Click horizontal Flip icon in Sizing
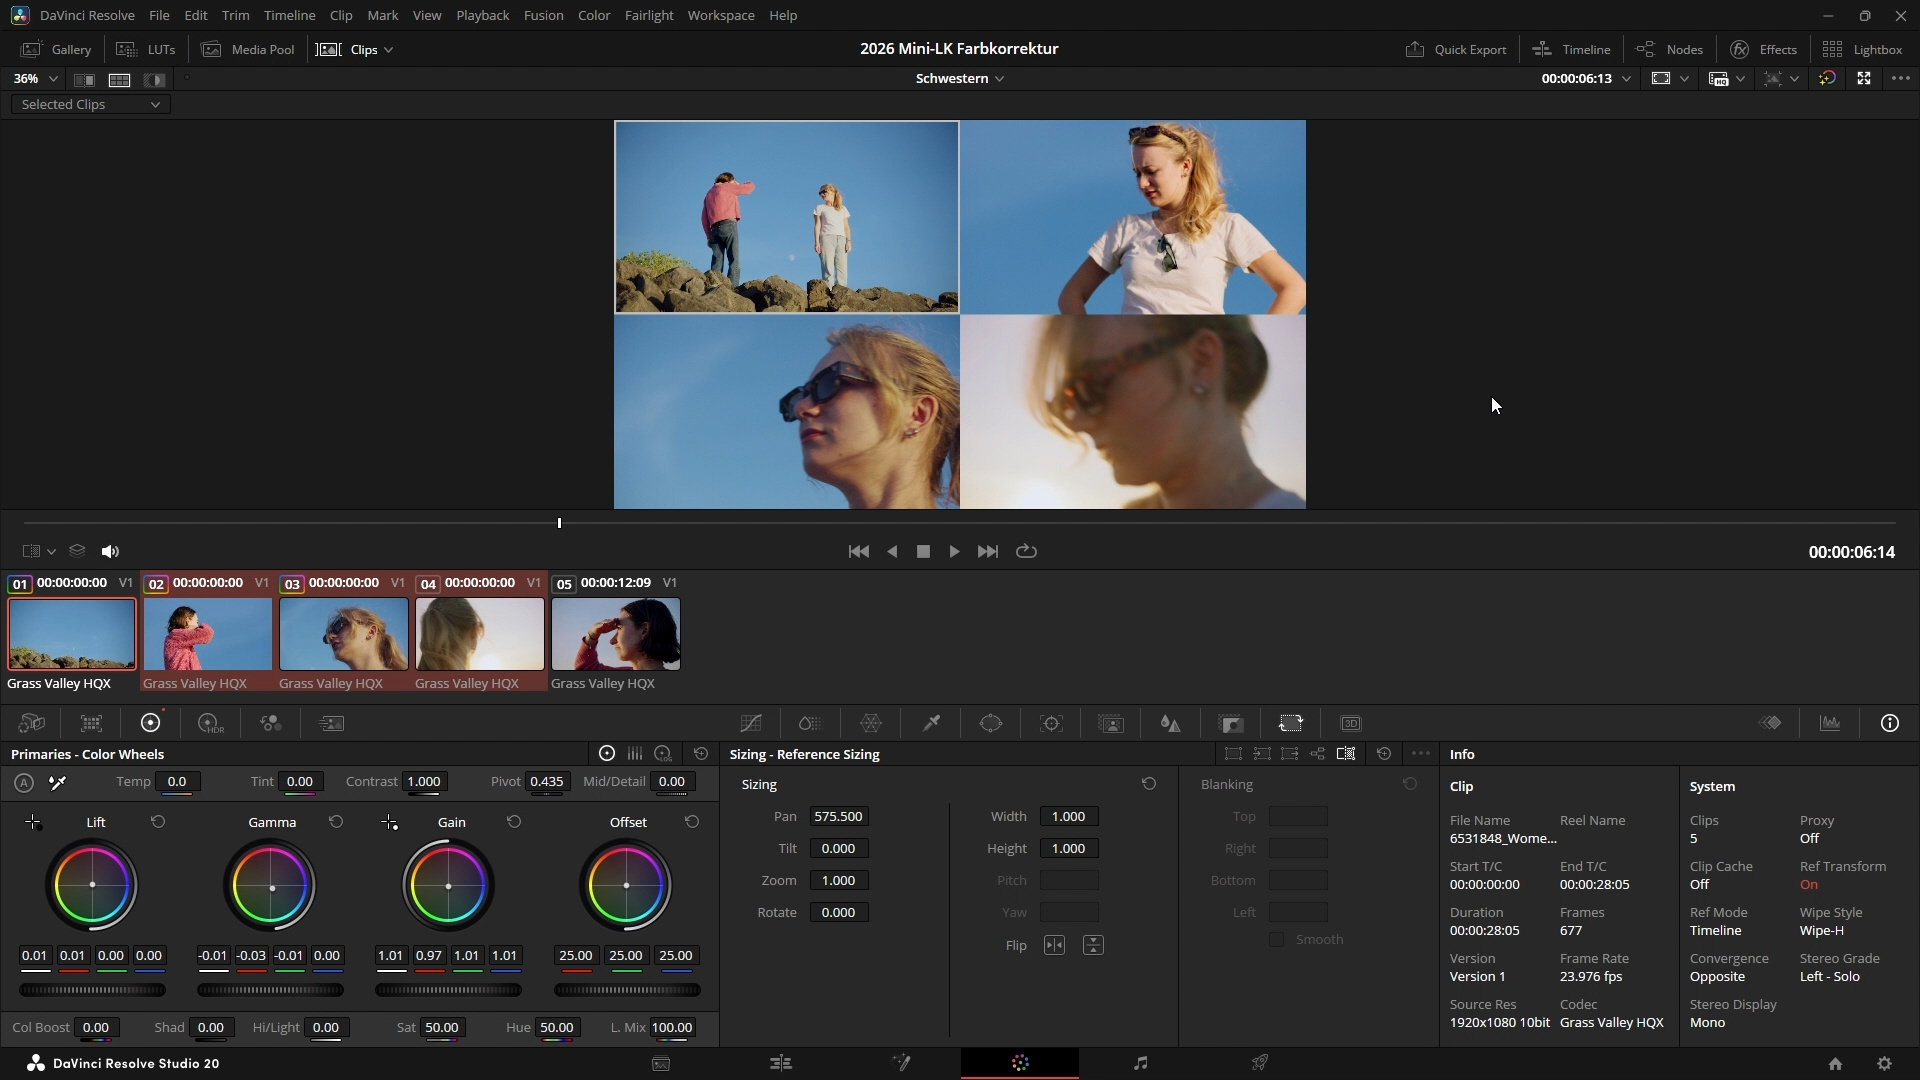The height and width of the screenshot is (1080, 1920). point(1054,945)
